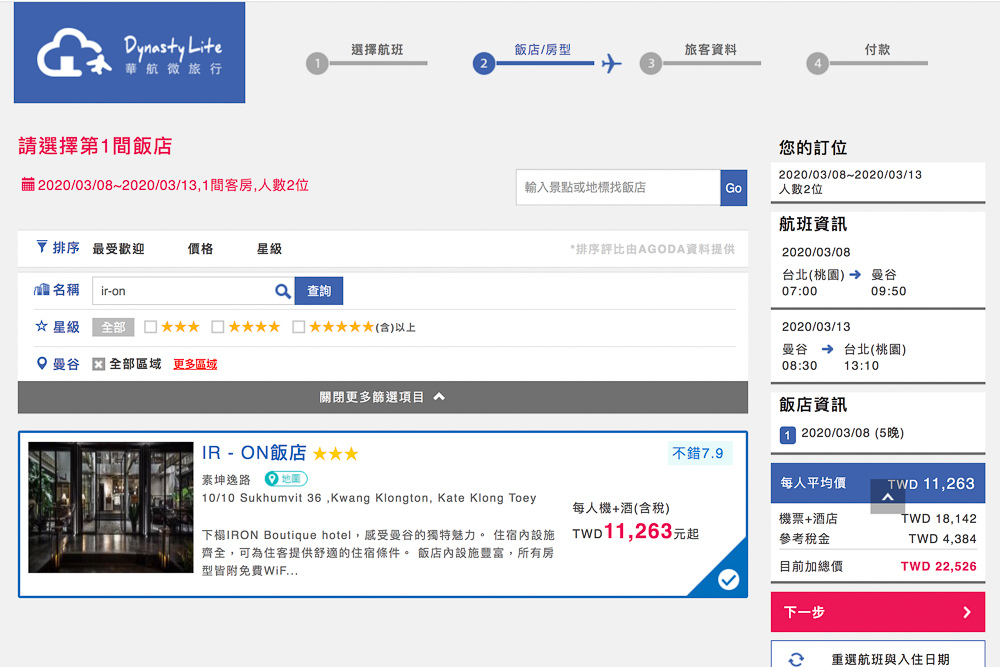
Task: Click the outbound flight arrow icon to 曼谷
Action: [855, 274]
